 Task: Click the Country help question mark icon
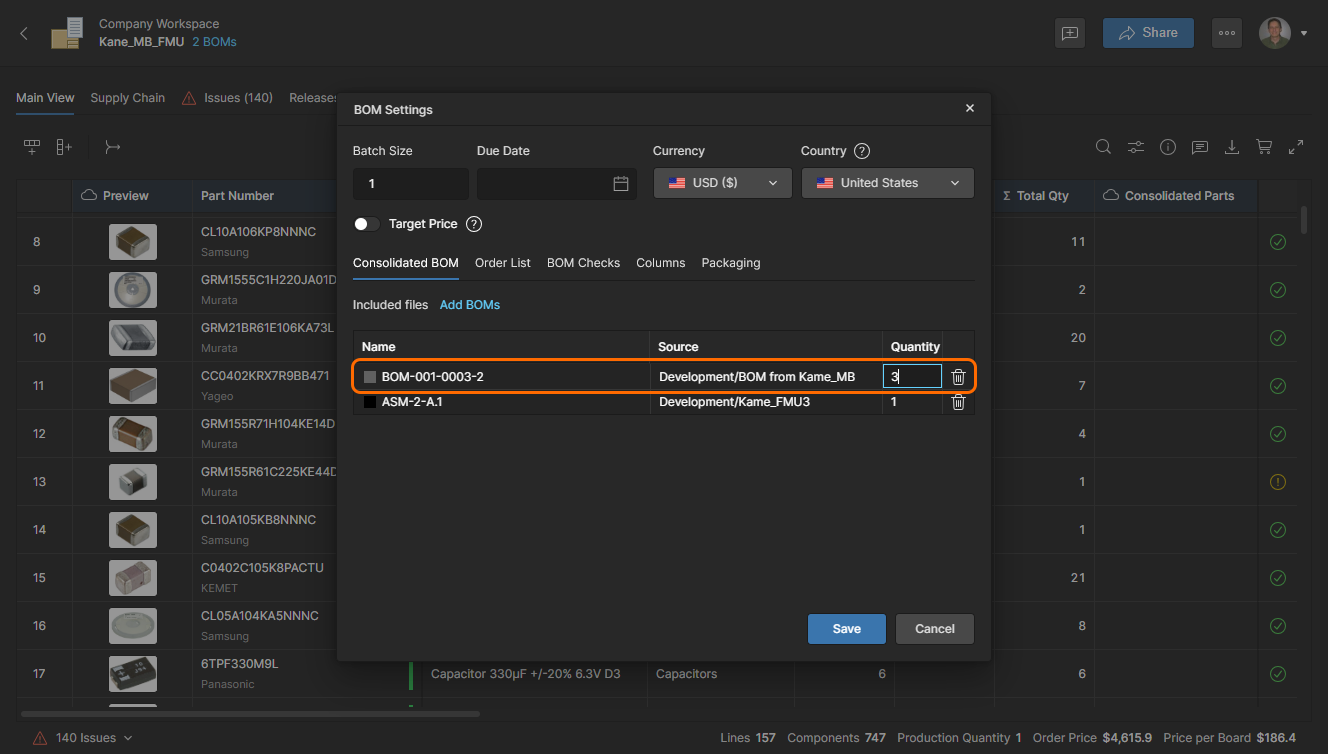click(x=862, y=151)
